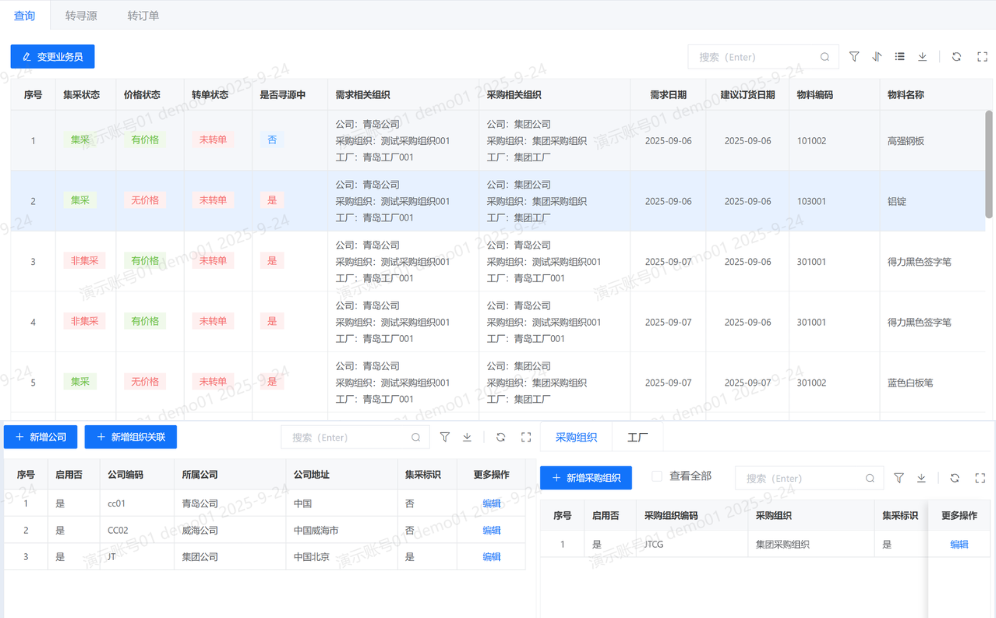Expand the purchasing organization panel to fullscreen
996x618 pixels.
coord(978,478)
